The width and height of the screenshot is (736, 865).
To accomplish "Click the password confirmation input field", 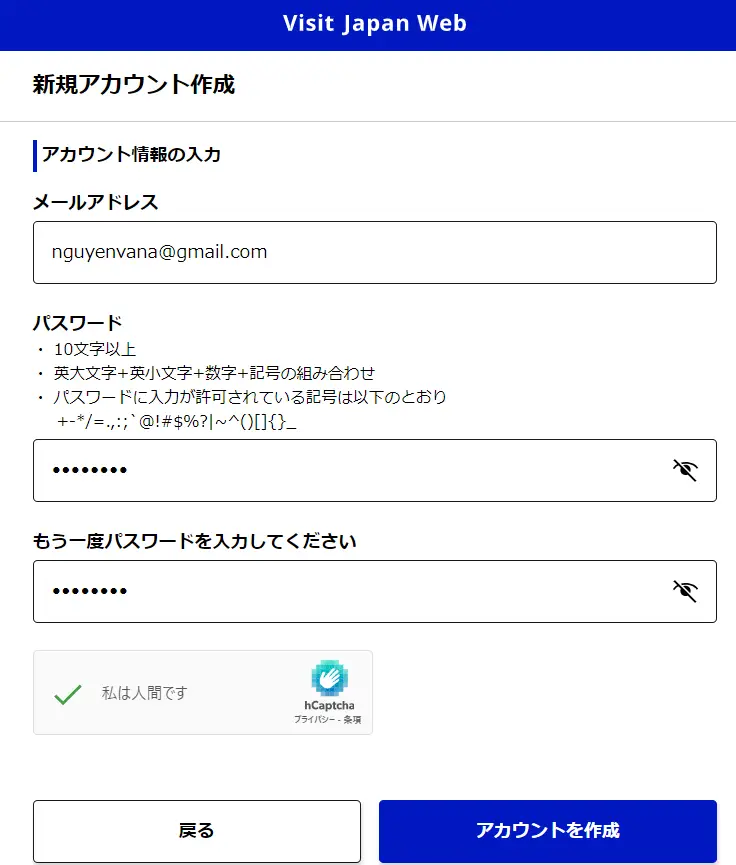I will coord(350,591).
